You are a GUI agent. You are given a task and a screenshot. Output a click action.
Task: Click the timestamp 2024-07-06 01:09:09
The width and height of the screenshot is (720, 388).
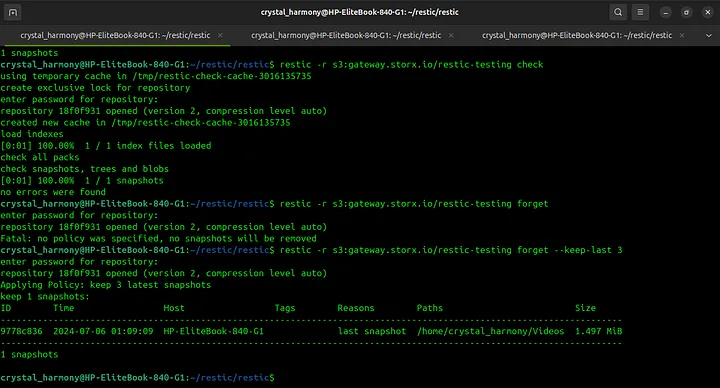[103, 331]
